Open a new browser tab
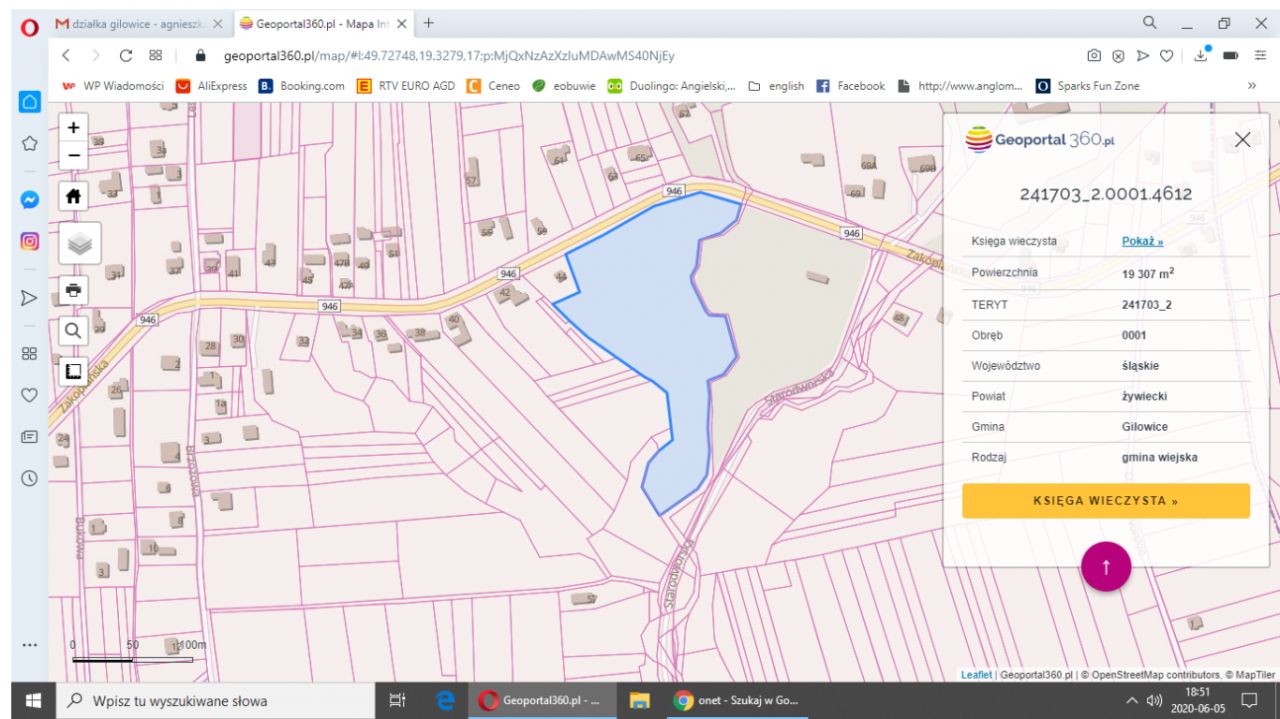 point(429,22)
